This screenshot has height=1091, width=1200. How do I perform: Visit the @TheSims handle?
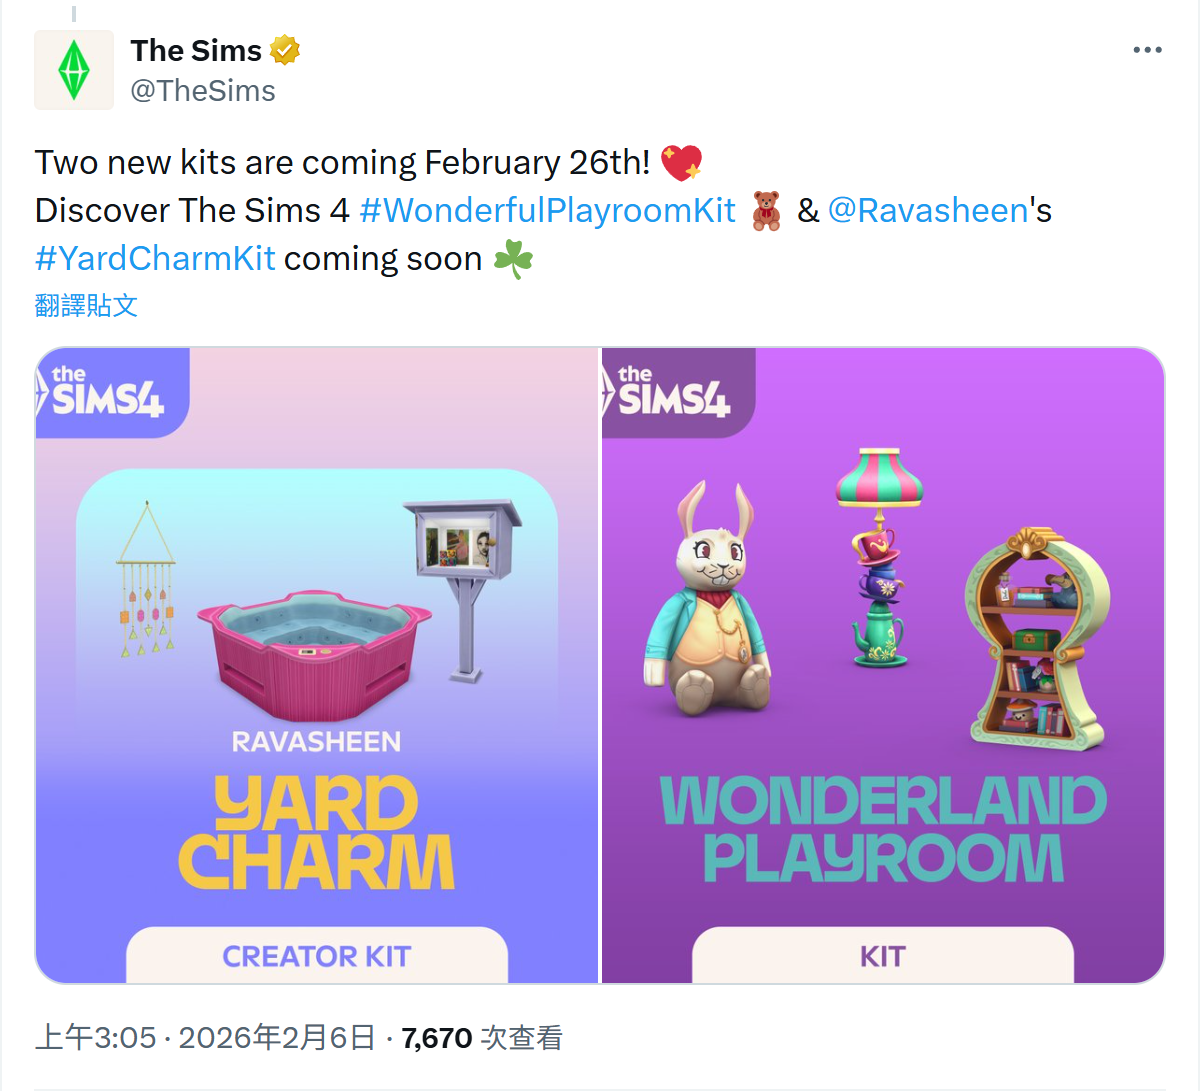203,91
